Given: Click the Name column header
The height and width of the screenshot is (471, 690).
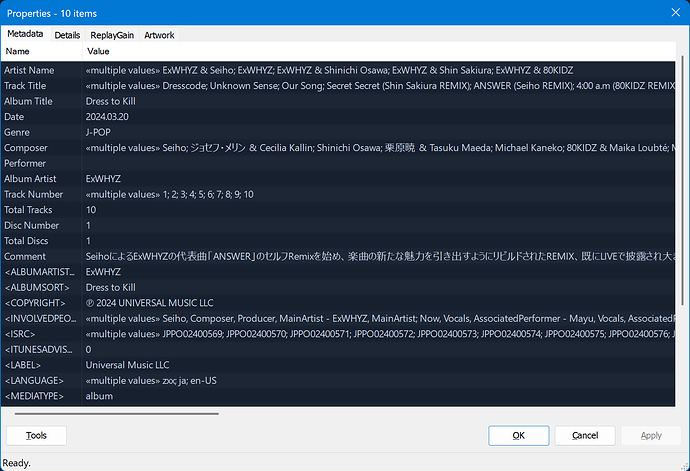Looking at the screenshot, I should 42,52.
